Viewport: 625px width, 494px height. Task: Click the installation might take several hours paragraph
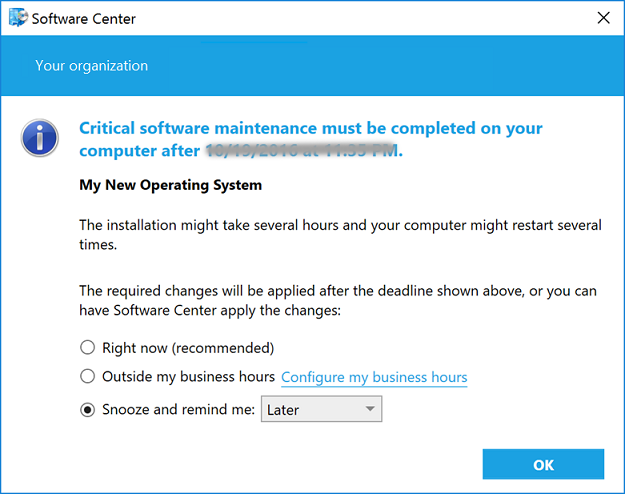click(x=340, y=235)
